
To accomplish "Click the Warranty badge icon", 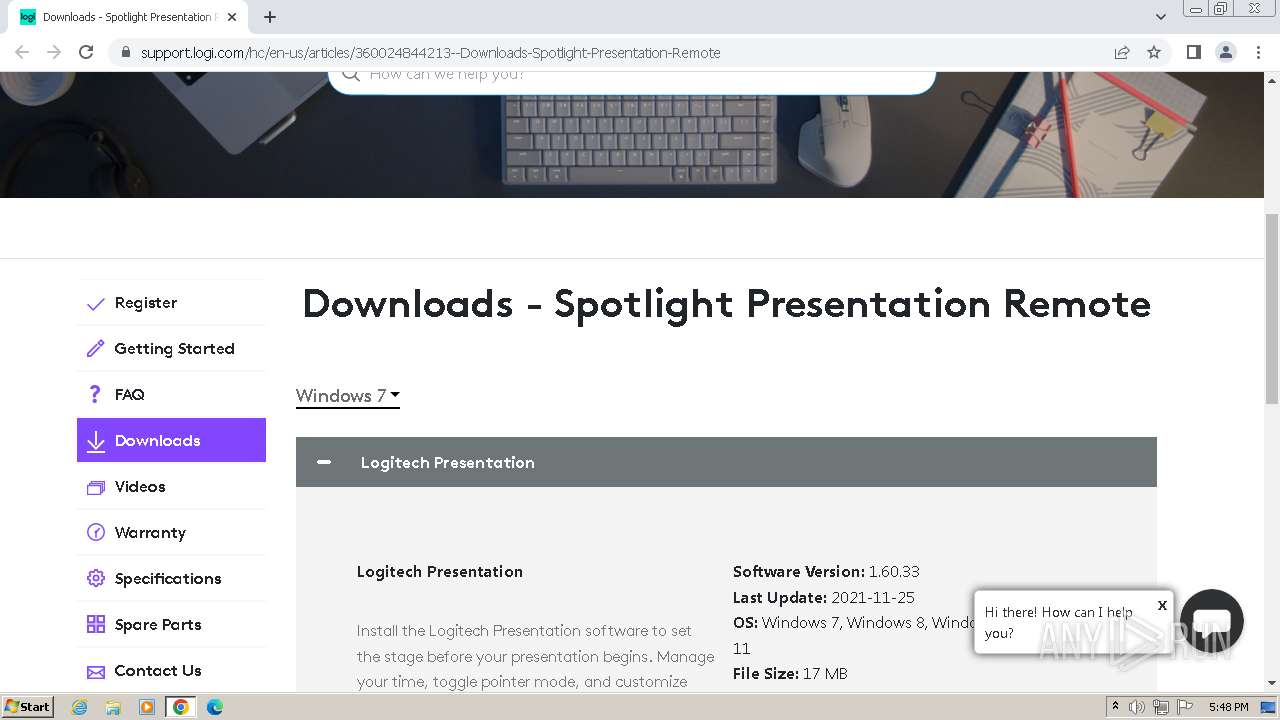I will 96,533.
